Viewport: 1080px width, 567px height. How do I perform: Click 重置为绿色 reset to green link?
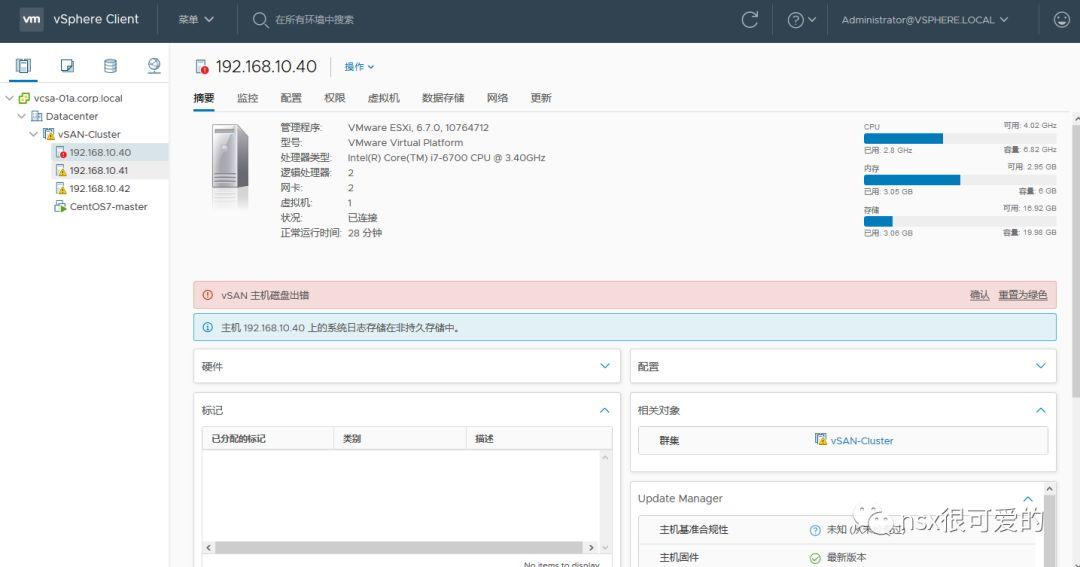coord(1023,295)
